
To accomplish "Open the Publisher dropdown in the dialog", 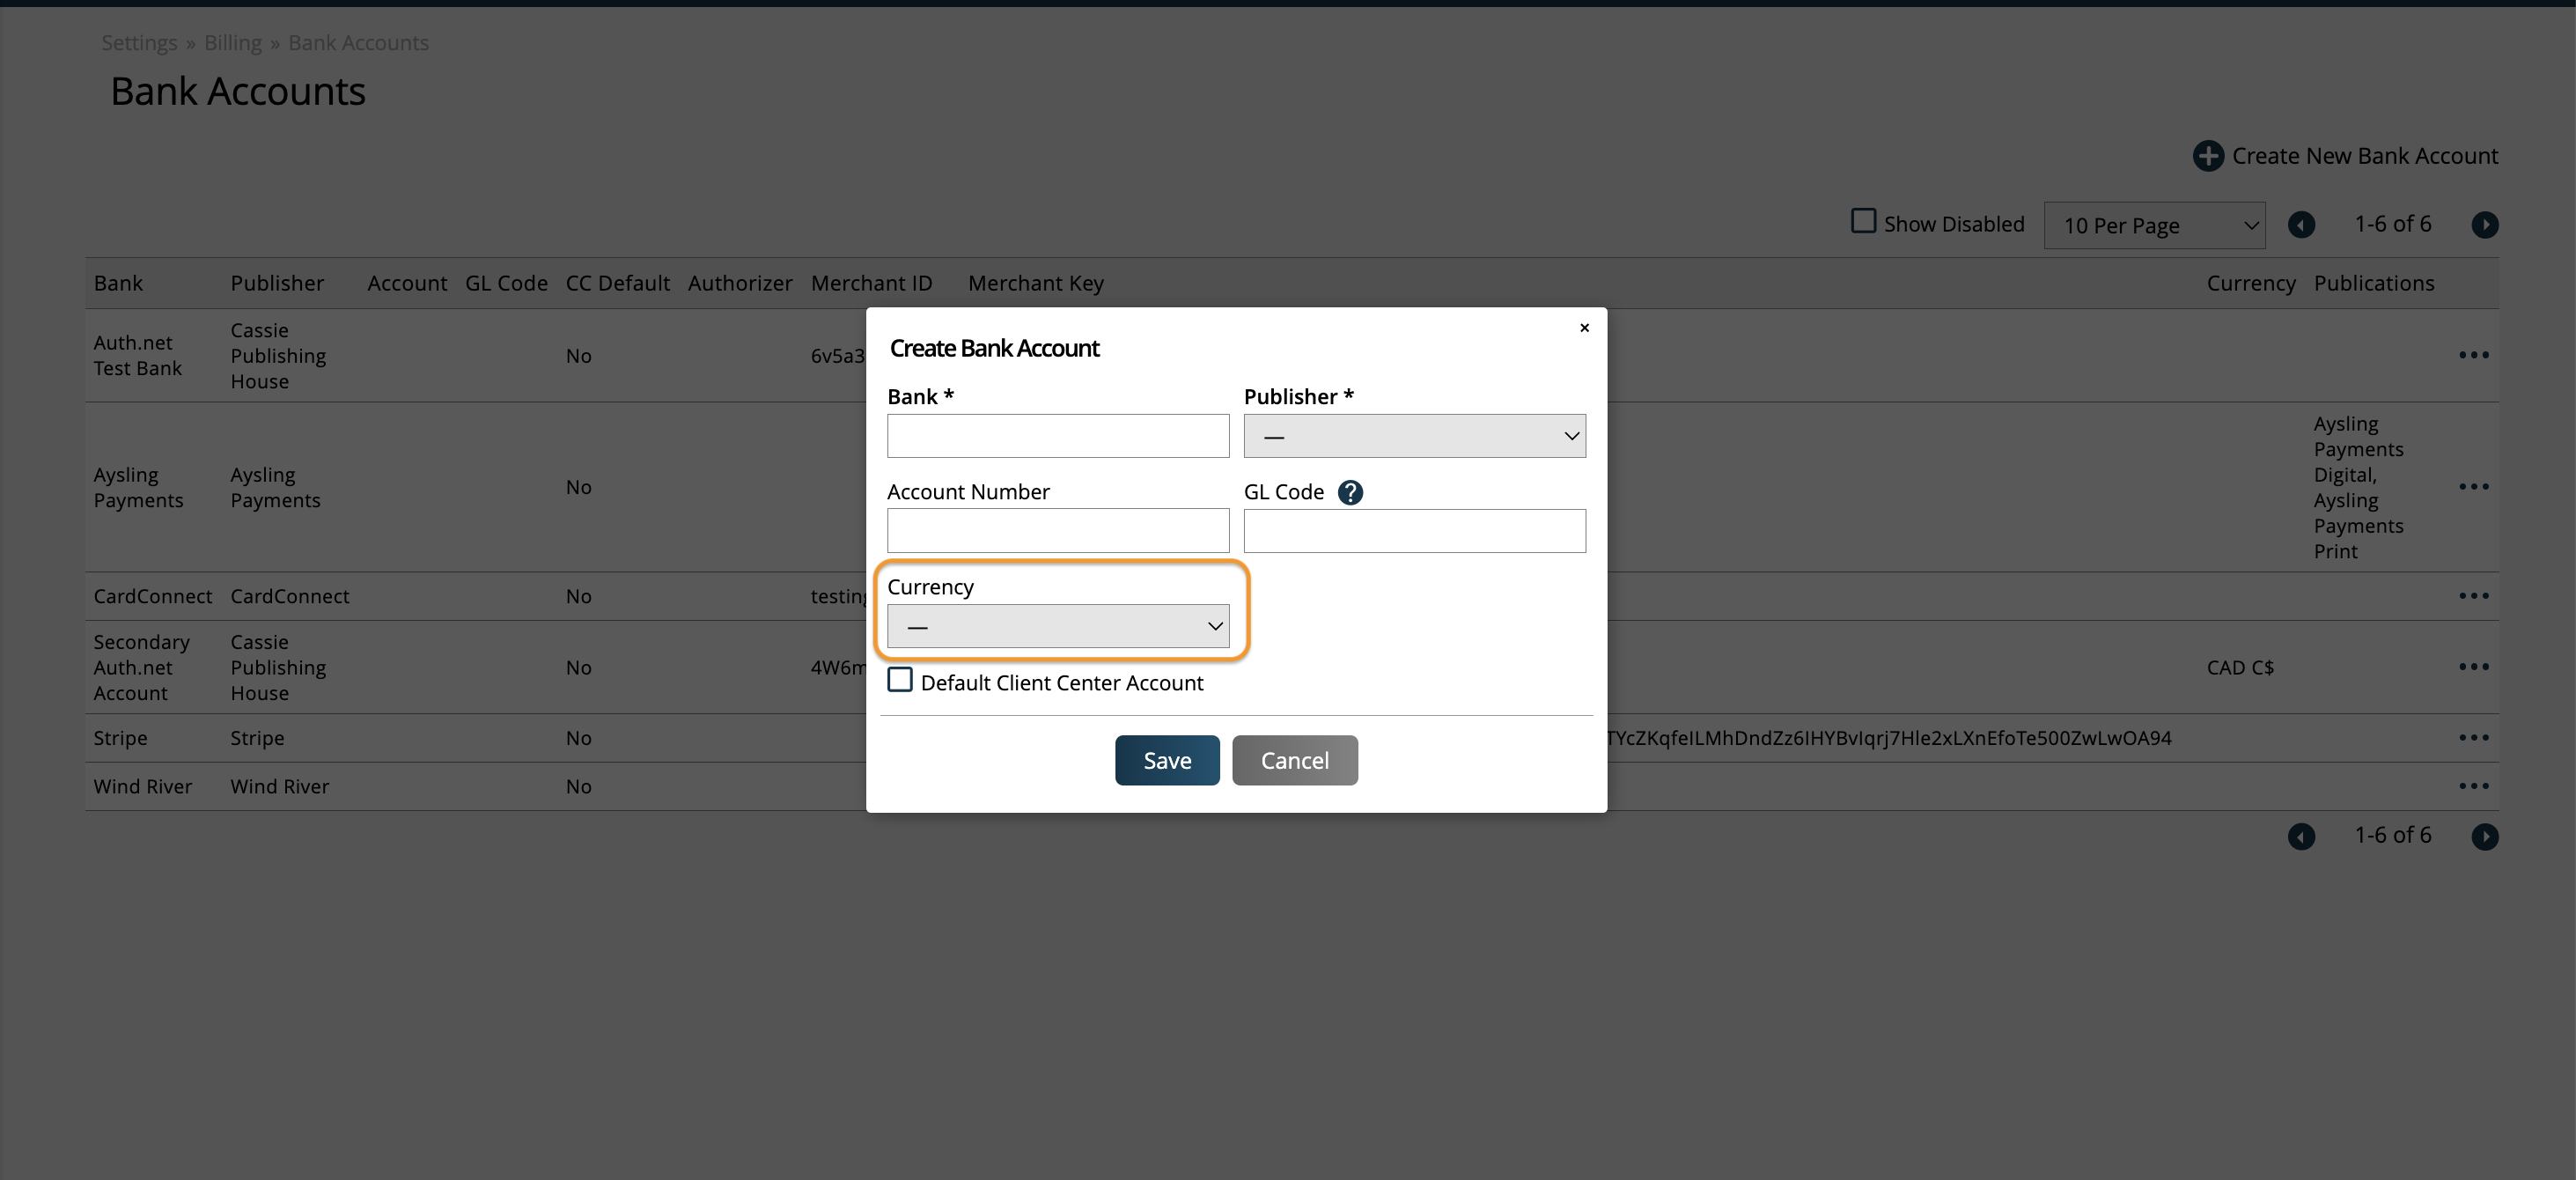I will [x=1413, y=435].
